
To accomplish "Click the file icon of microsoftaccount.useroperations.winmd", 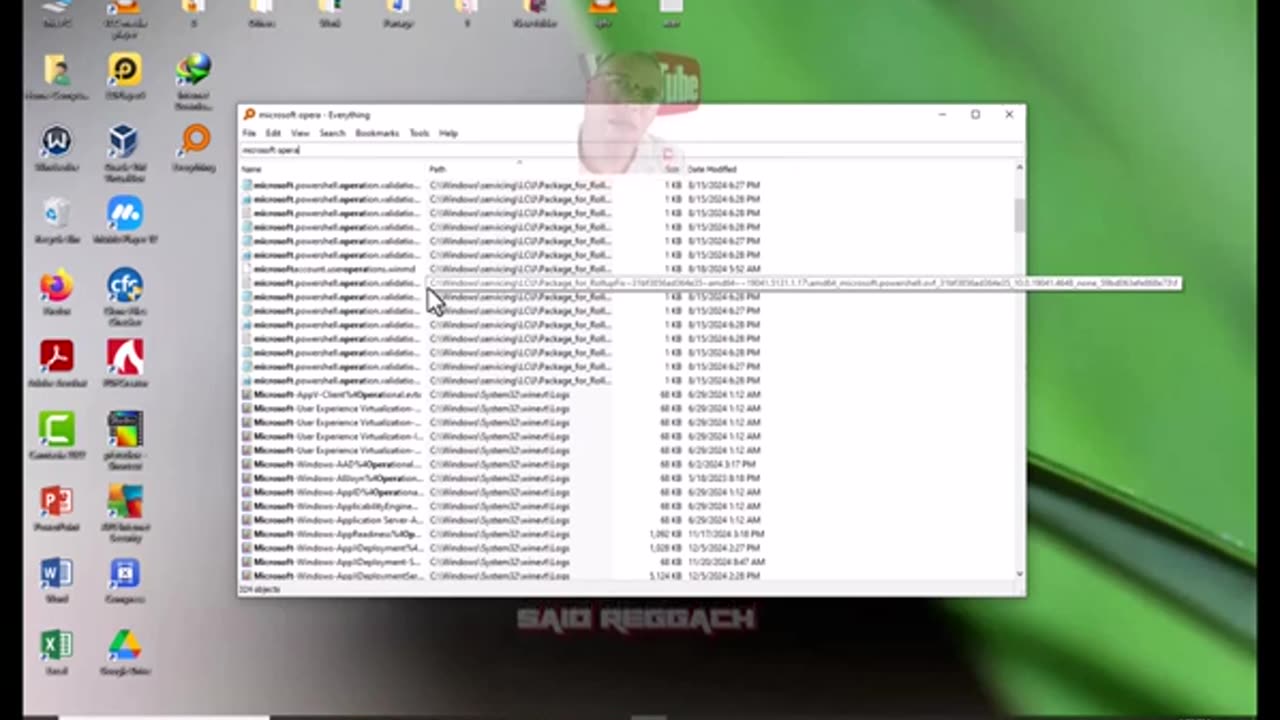I will pyautogui.click(x=246, y=269).
